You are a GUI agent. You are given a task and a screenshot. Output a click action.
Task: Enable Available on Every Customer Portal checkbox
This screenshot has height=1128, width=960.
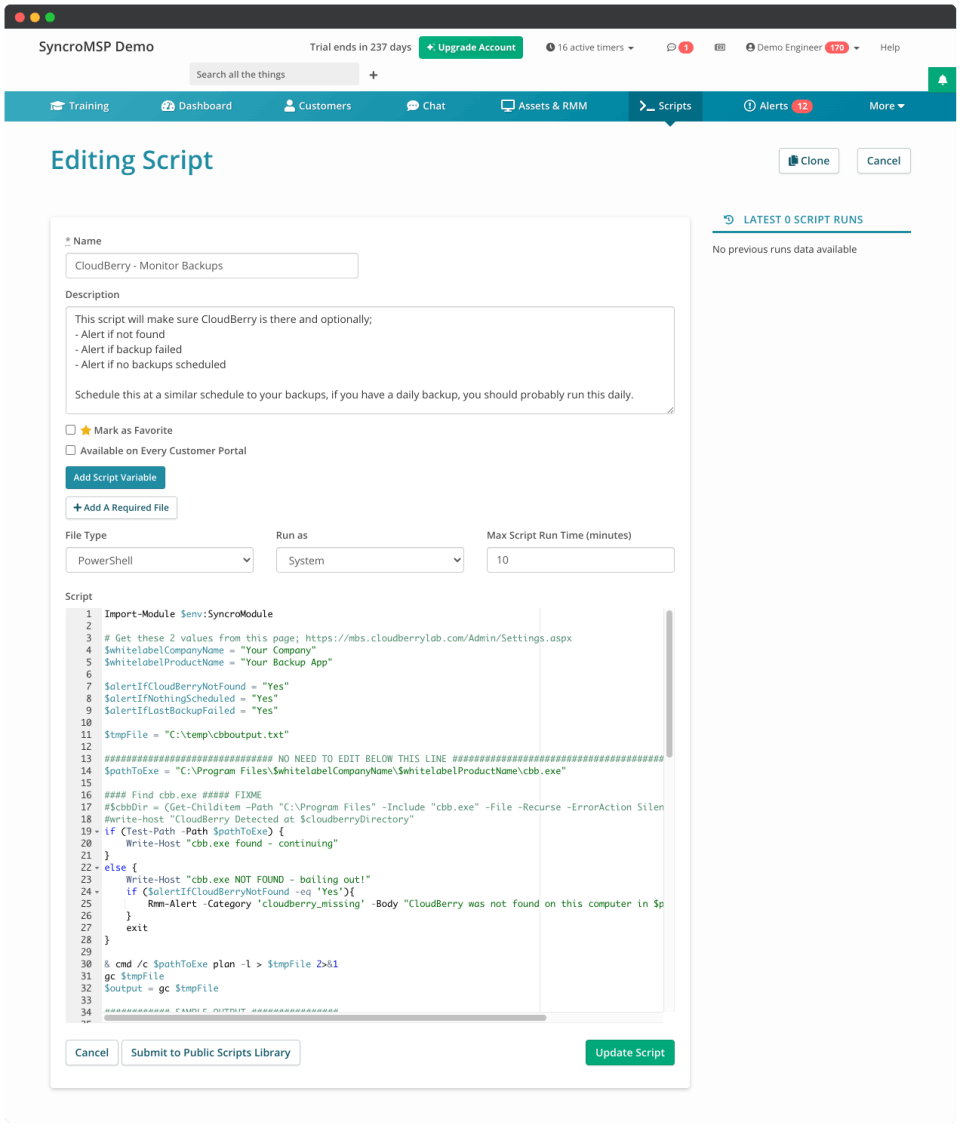[71, 450]
